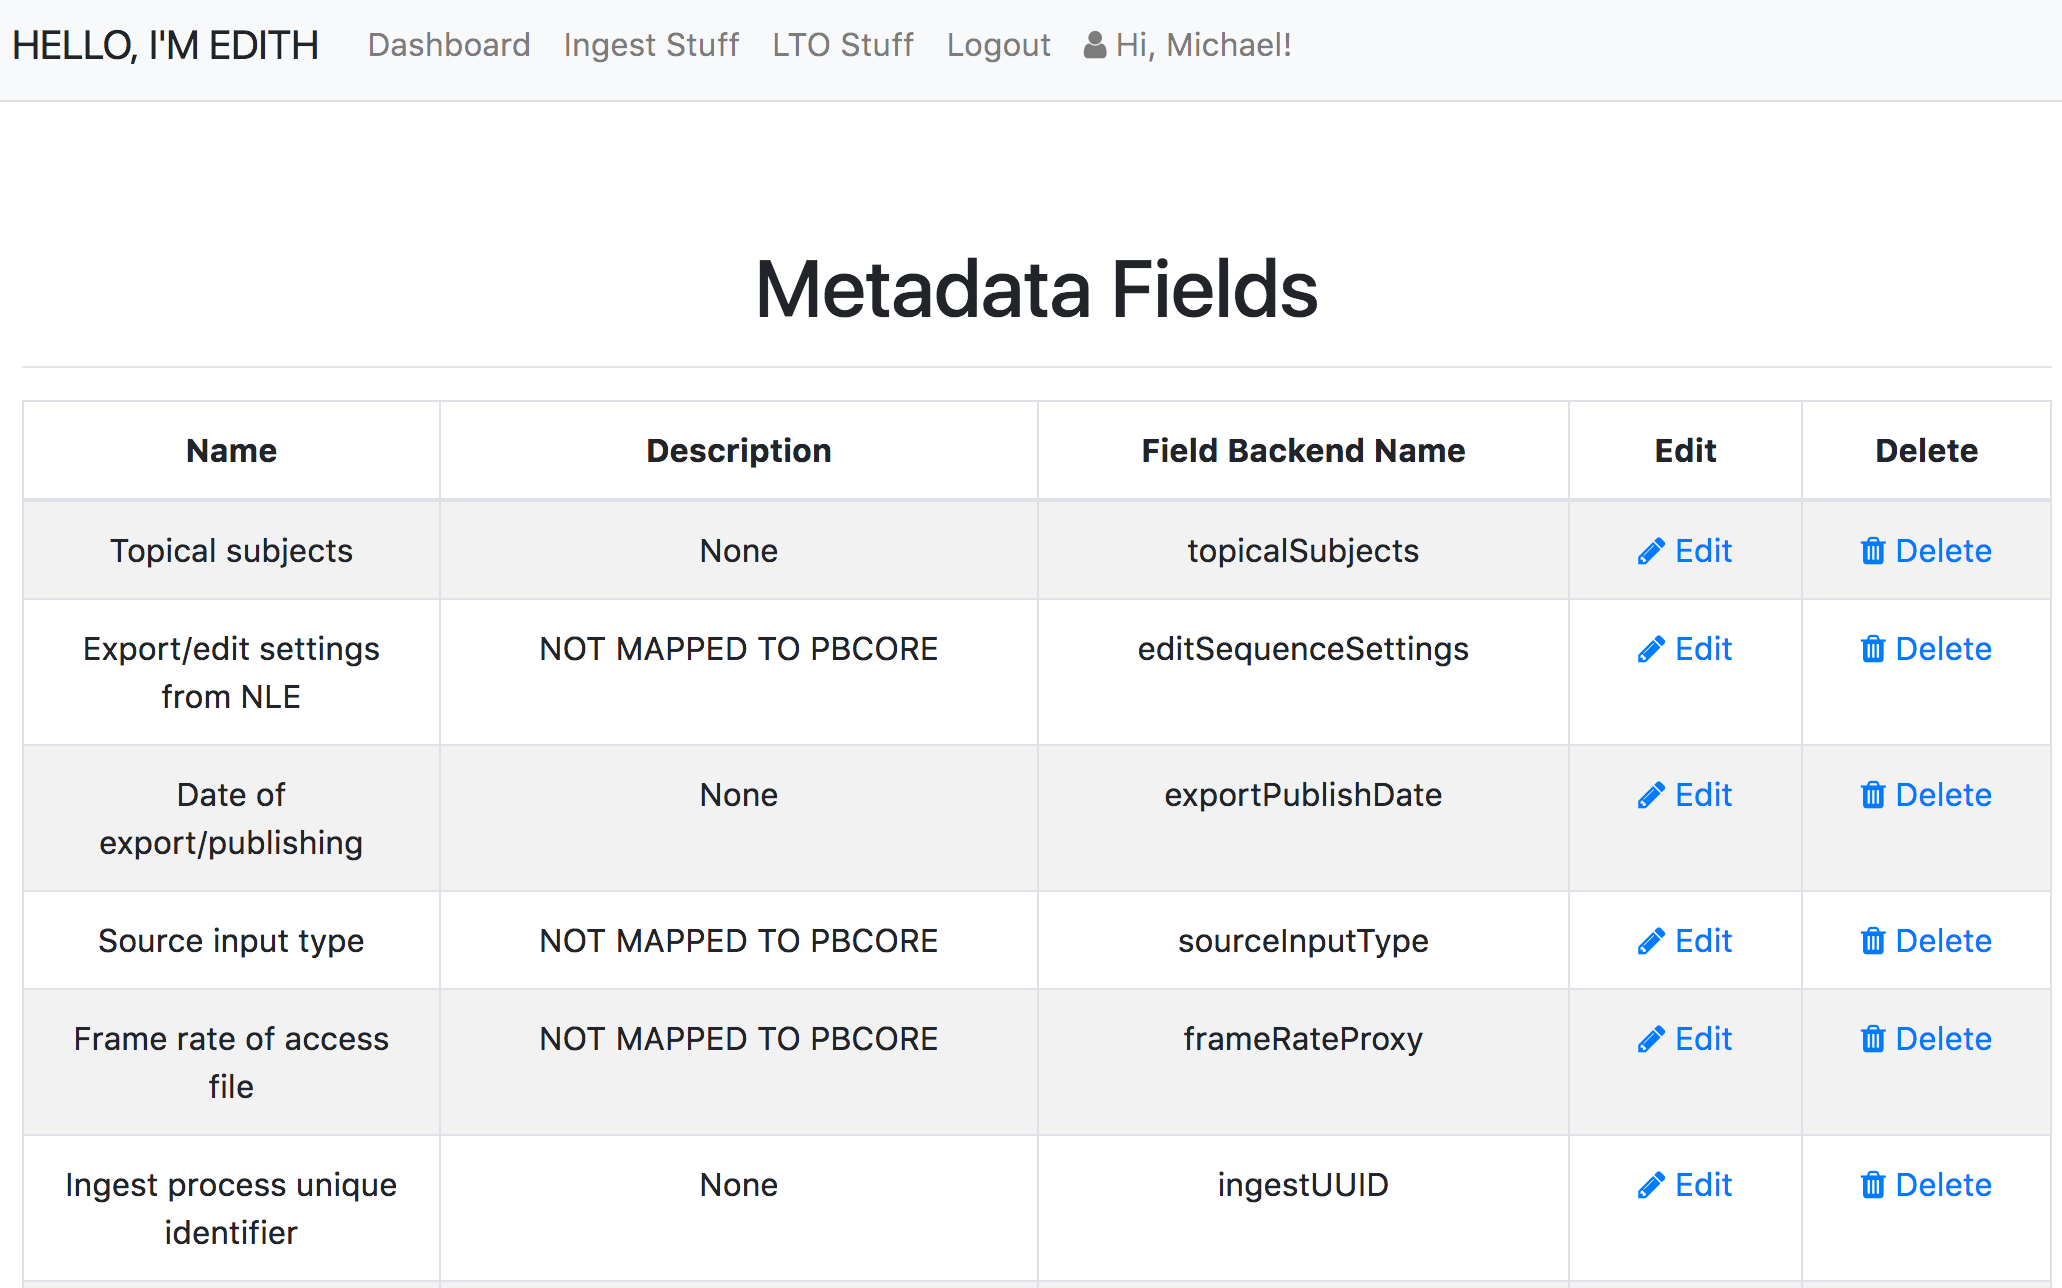
Task: Click trash icon for Topical subjects row
Action: point(1872,552)
